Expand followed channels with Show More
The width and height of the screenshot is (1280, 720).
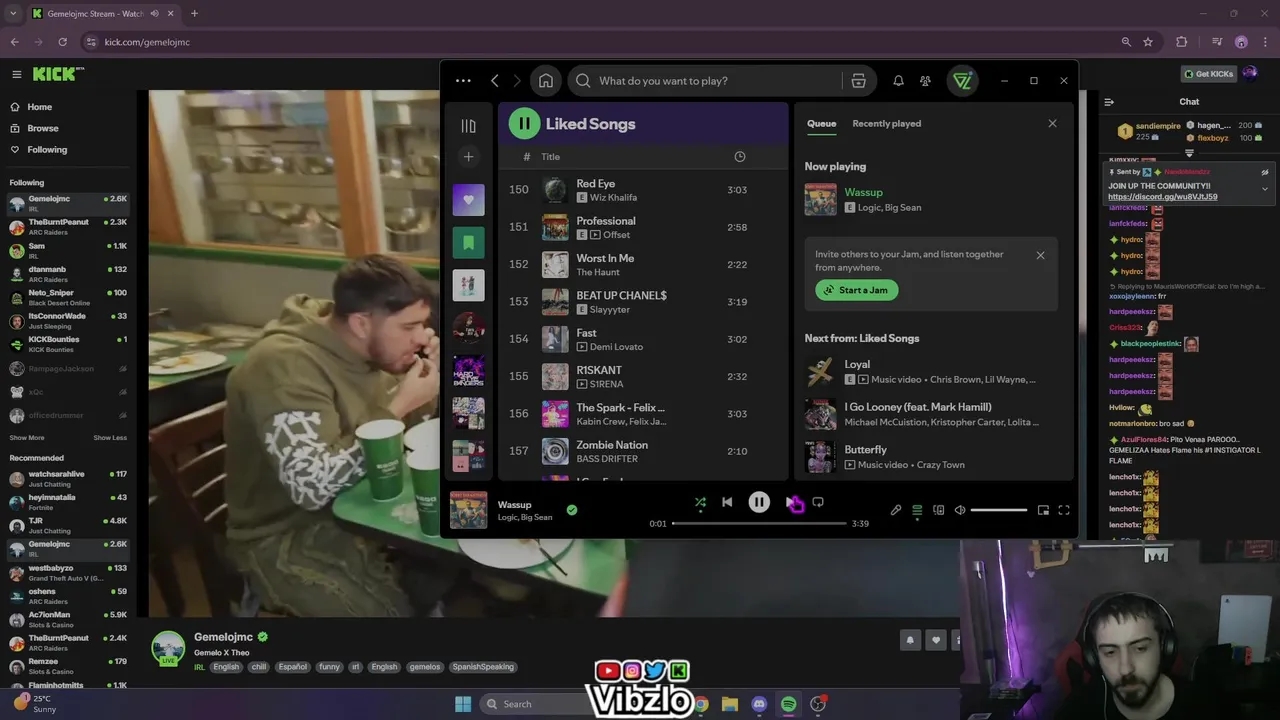[x=27, y=437]
